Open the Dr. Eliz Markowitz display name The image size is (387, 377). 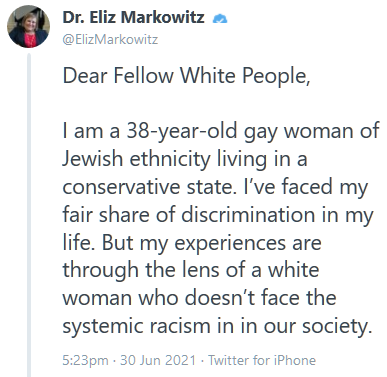133,17
